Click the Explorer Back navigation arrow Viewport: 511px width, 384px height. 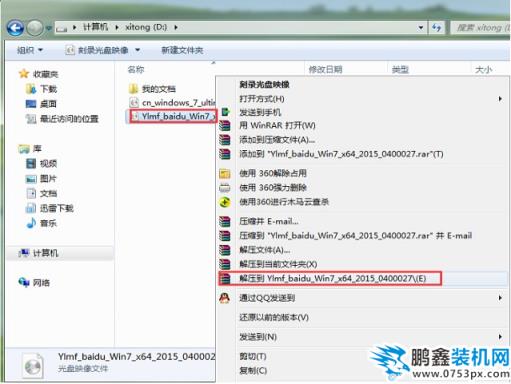[15, 28]
